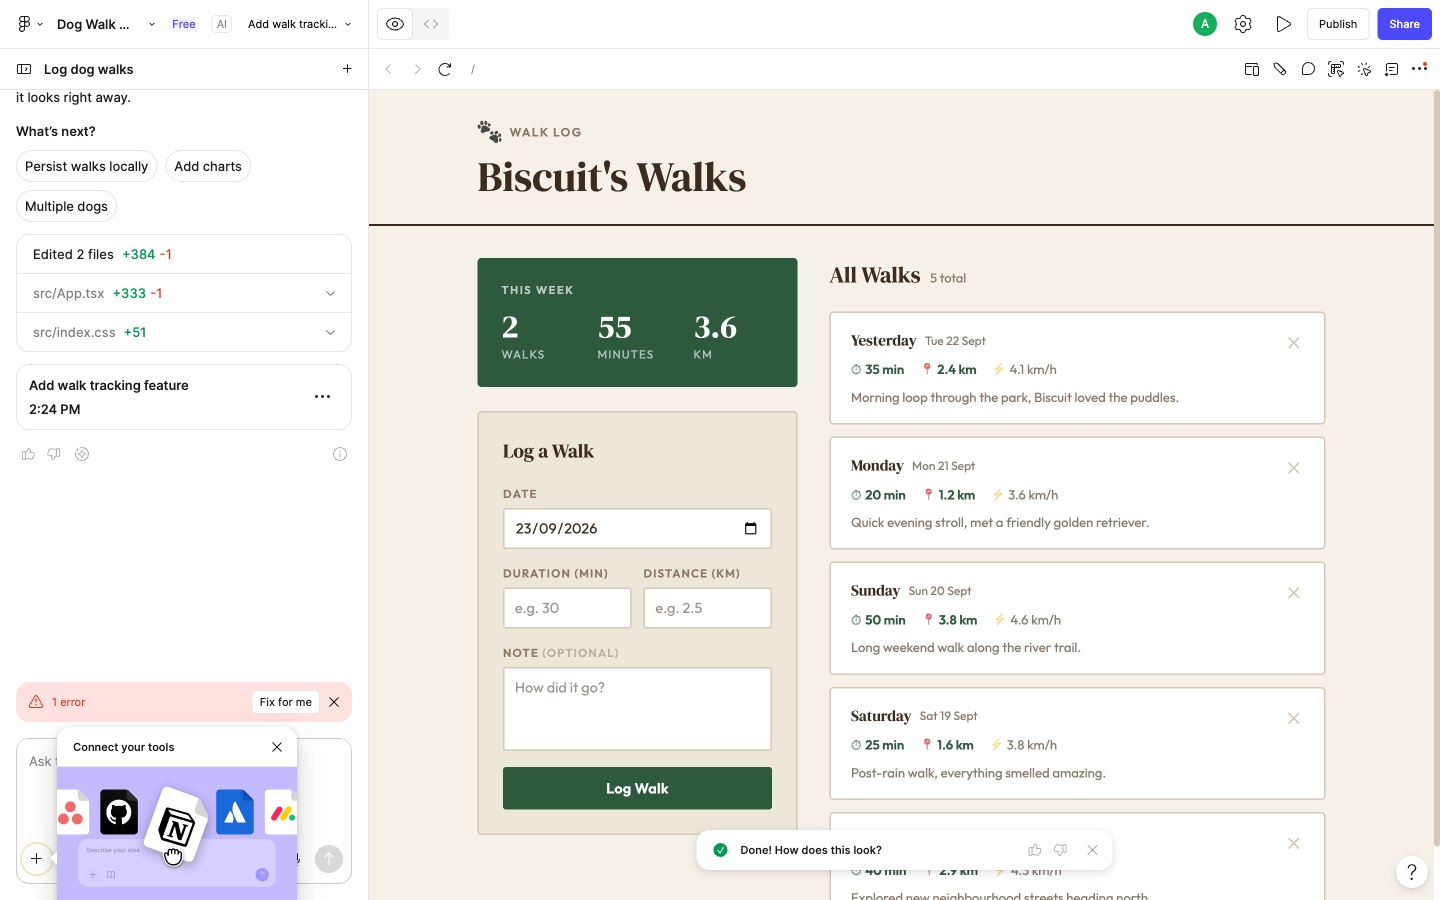Open the responsive device preview icon
Viewport: 1440px width, 900px height.
1251,69
